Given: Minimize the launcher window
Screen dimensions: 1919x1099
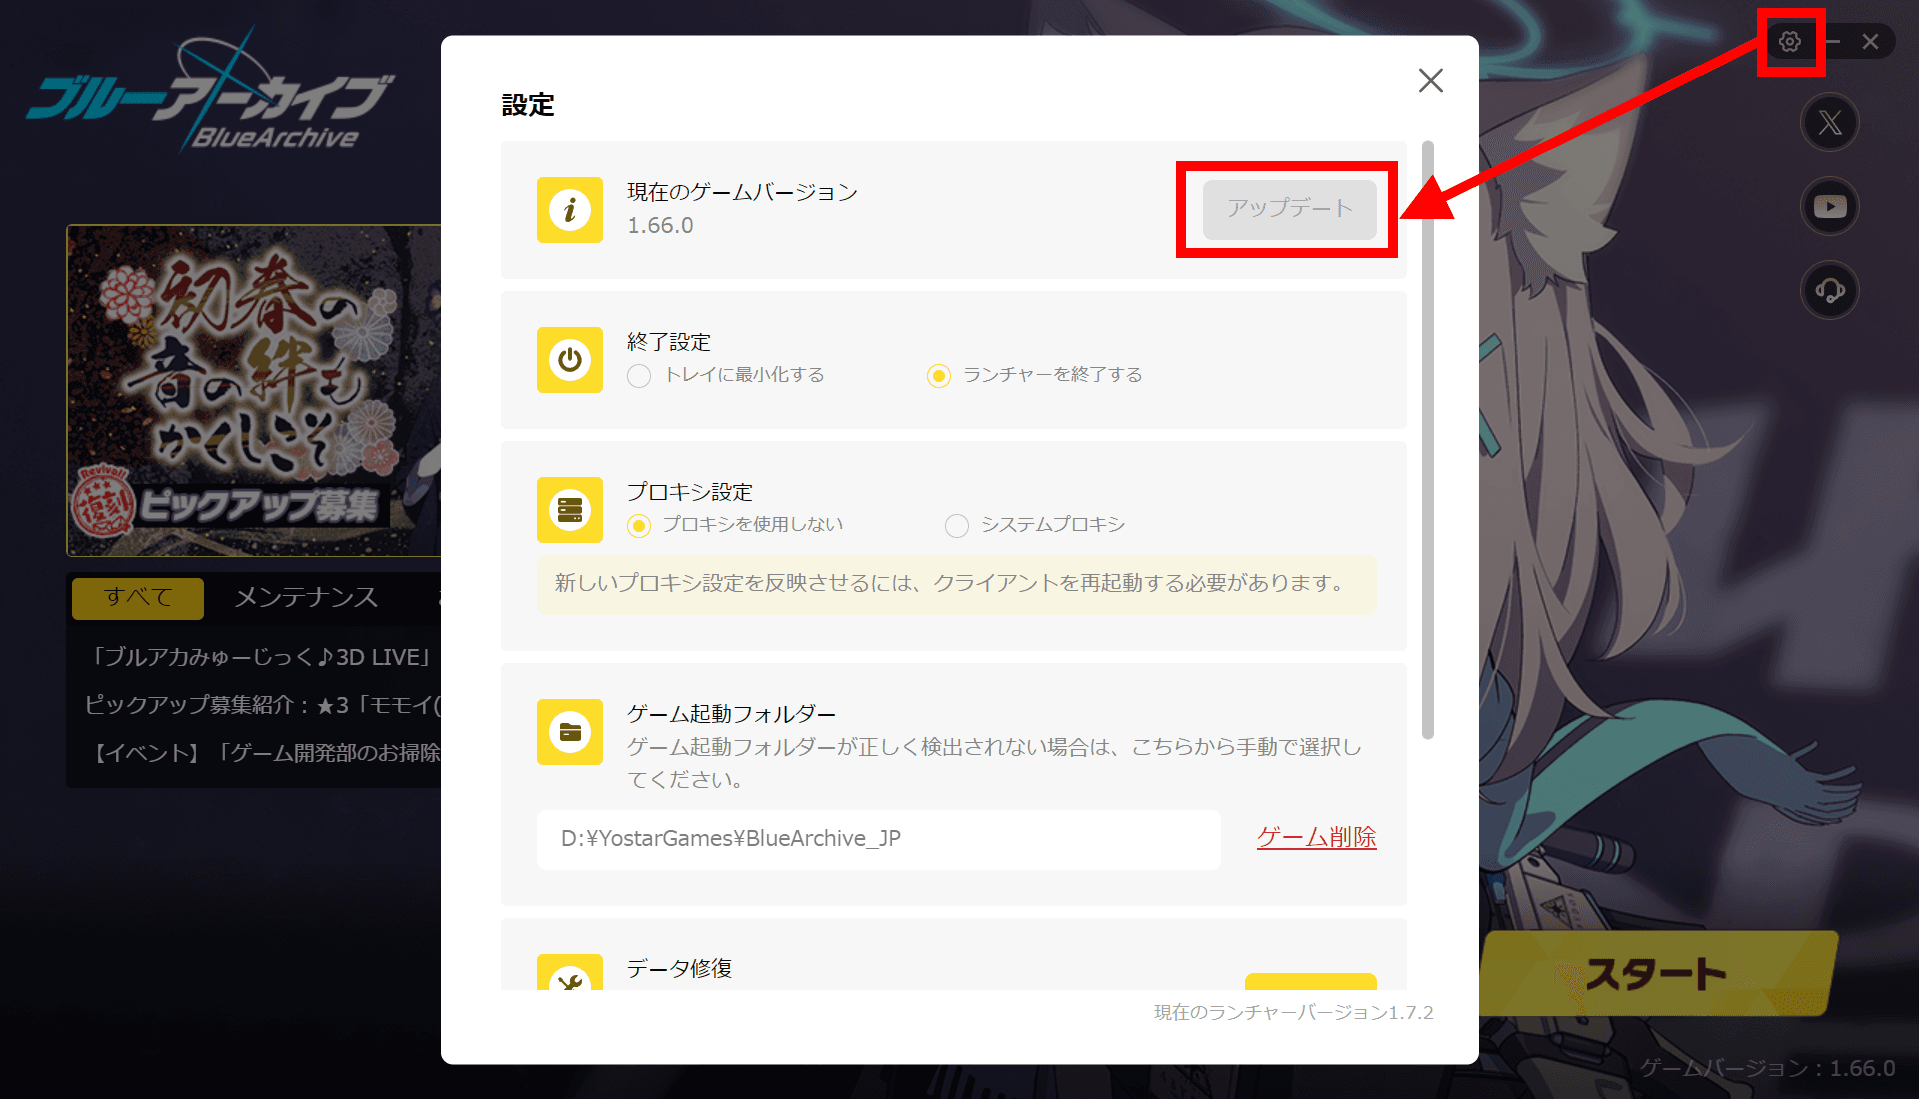Looking at the screenshot, I should pyautogui.click(x=1832, y=42).
